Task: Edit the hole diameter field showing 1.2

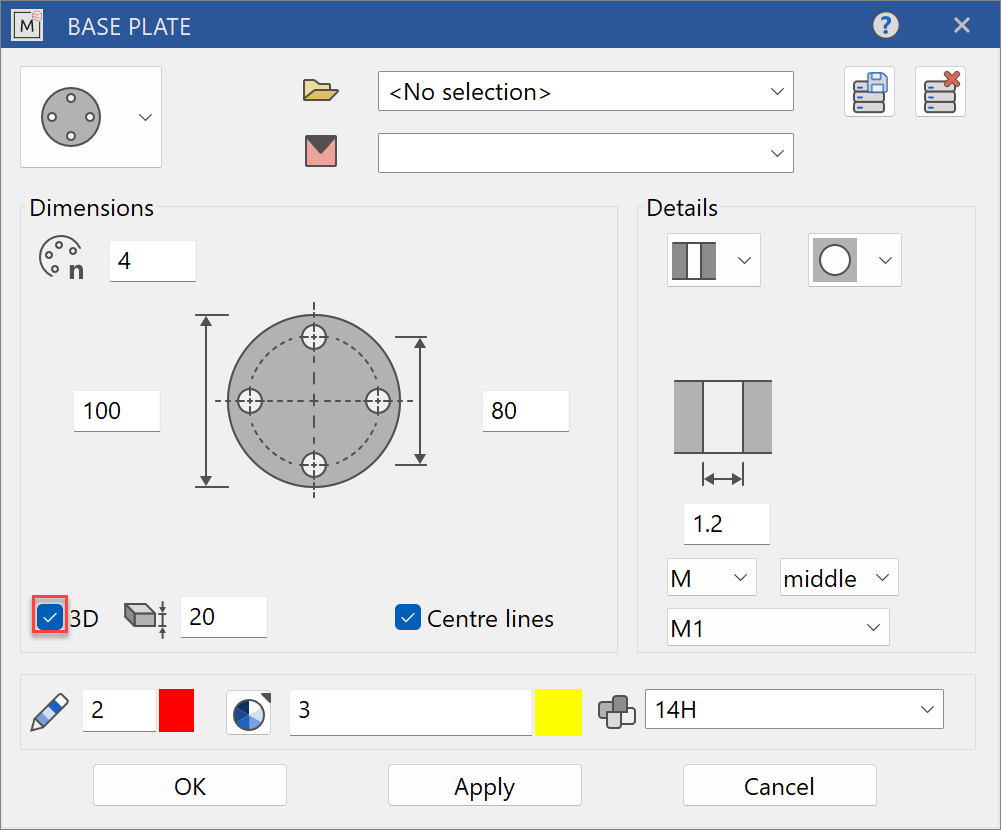Action: click(726, 524)
